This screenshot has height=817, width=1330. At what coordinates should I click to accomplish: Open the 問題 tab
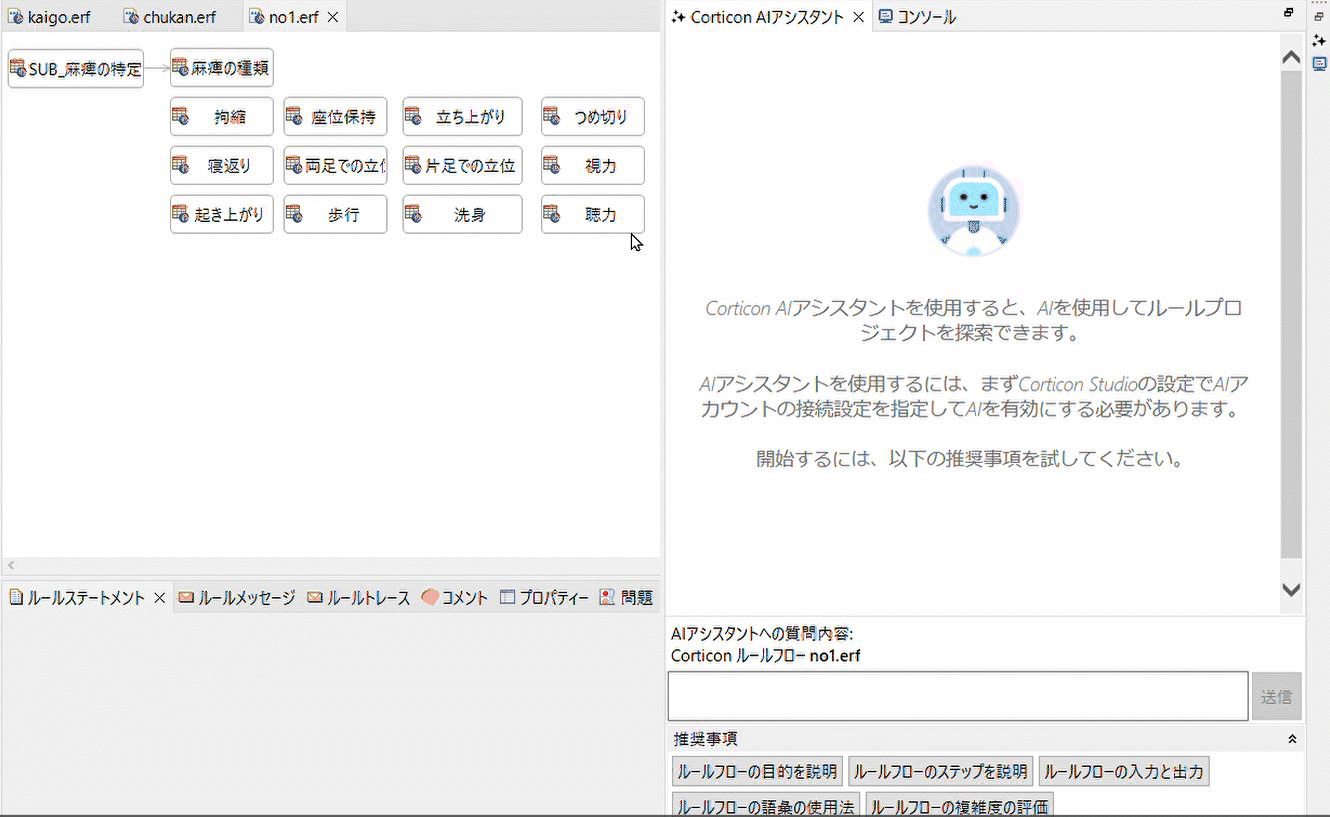point(627,598)
